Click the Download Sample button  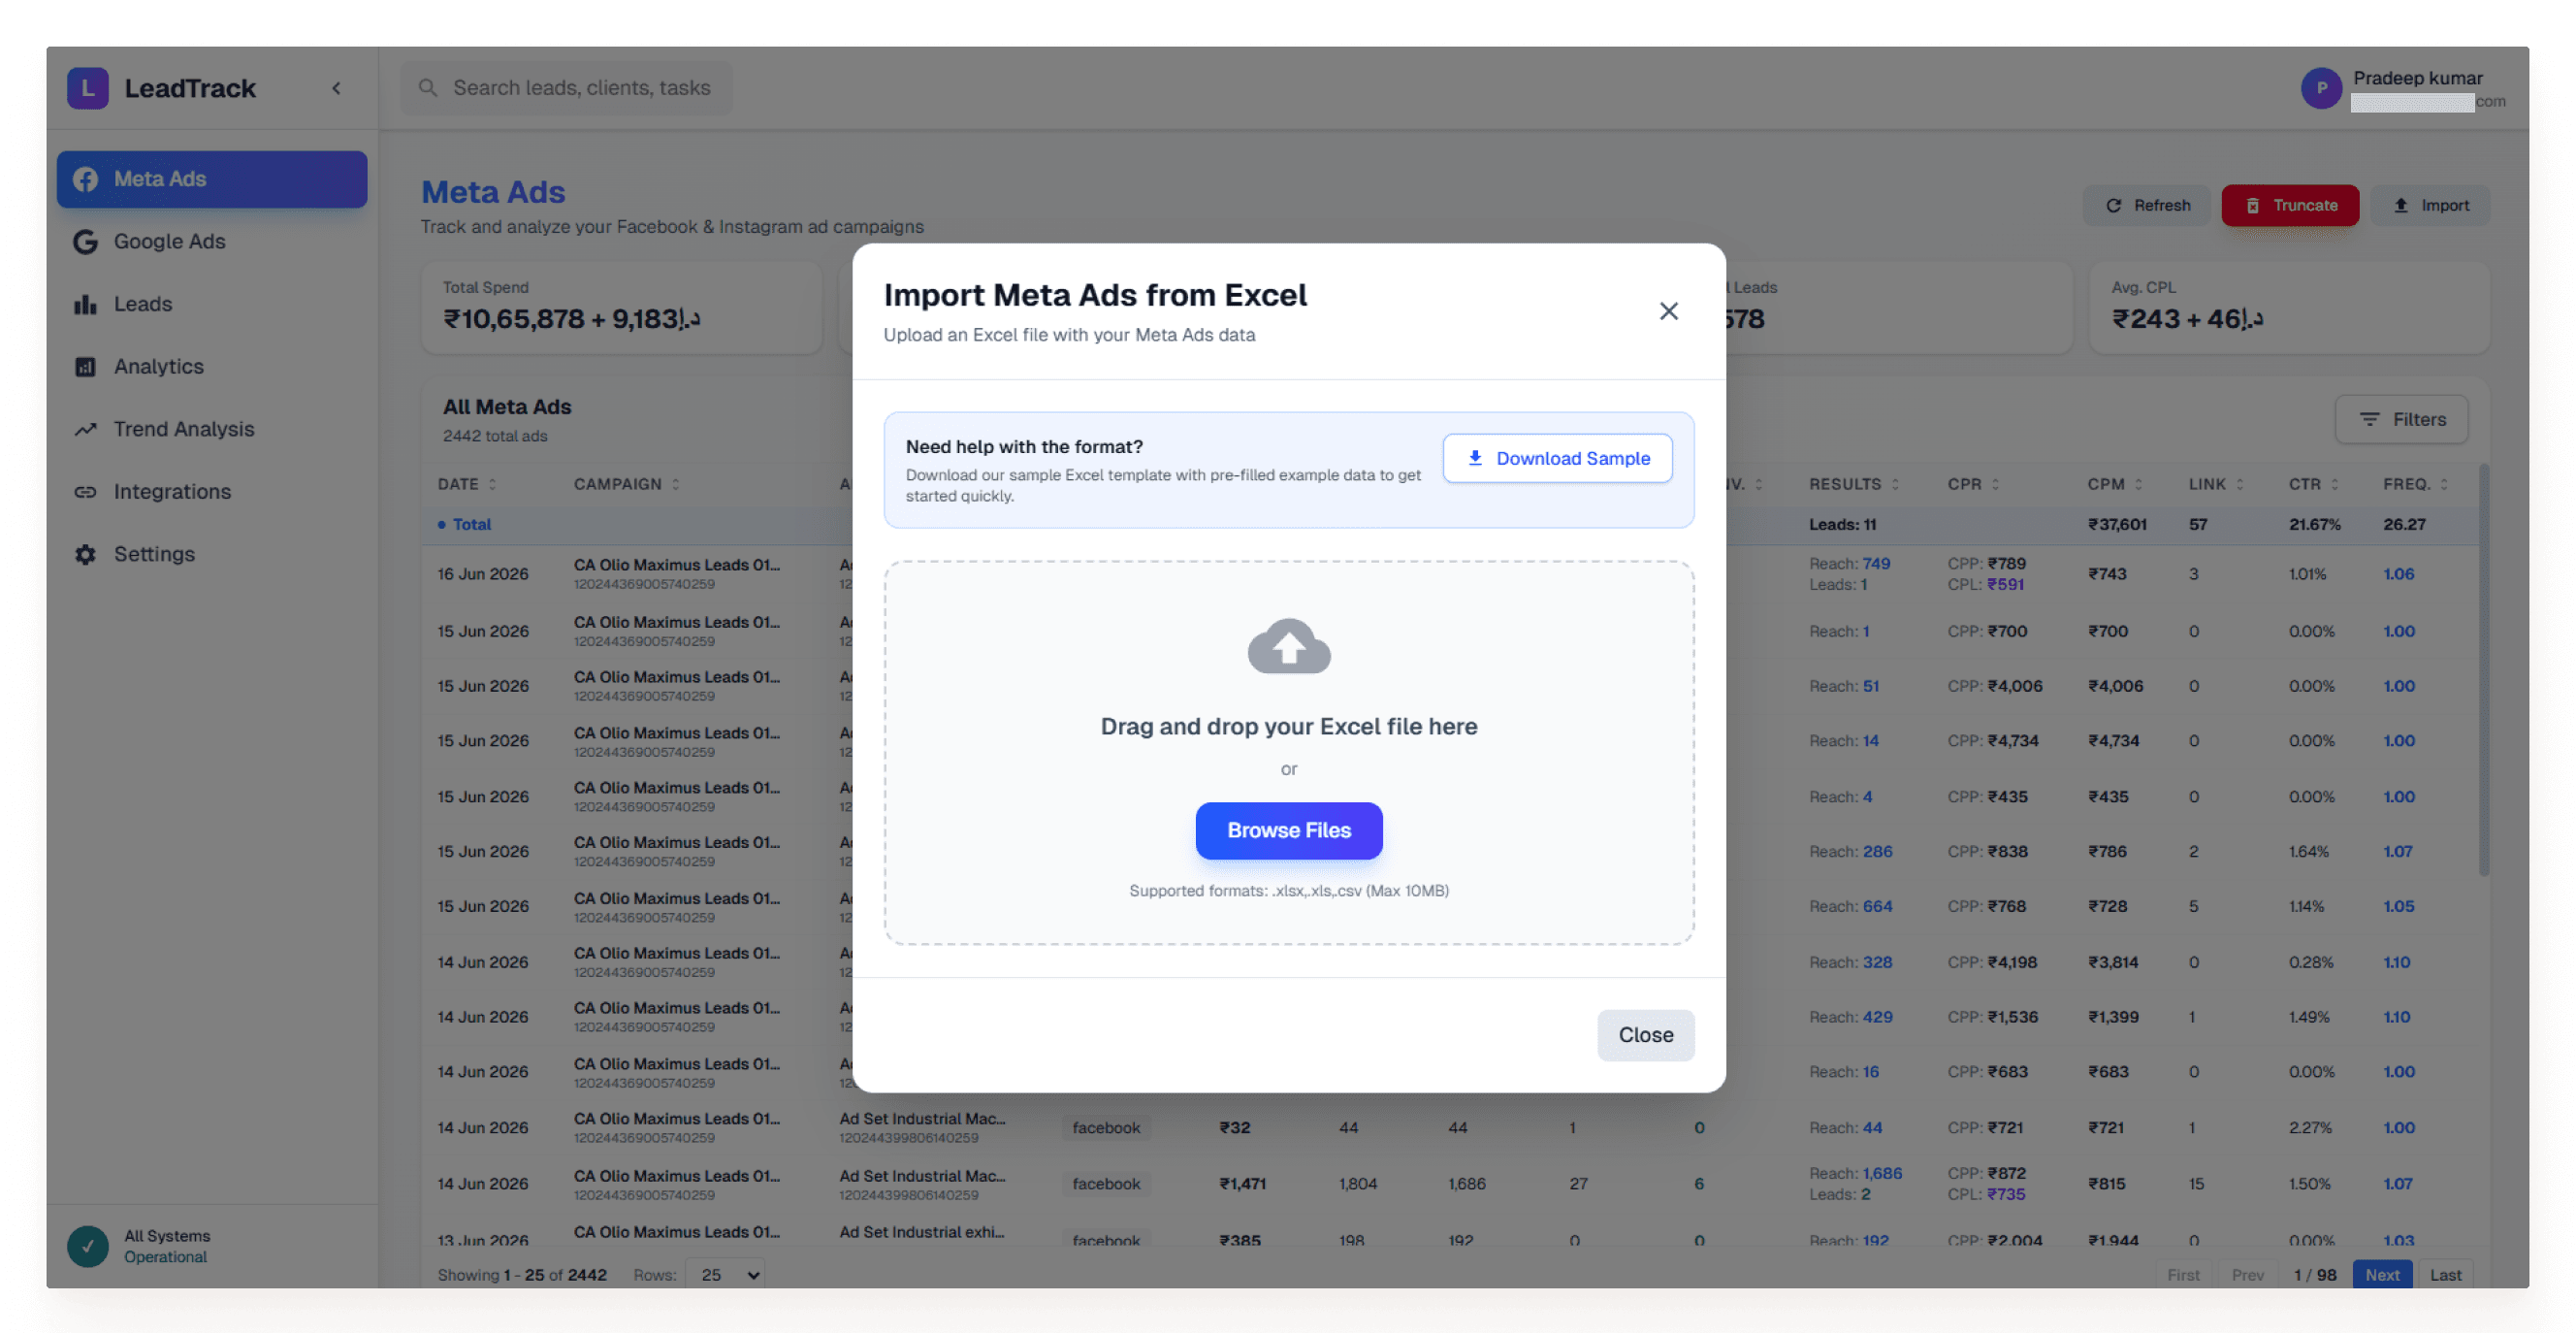(1557, 458)
